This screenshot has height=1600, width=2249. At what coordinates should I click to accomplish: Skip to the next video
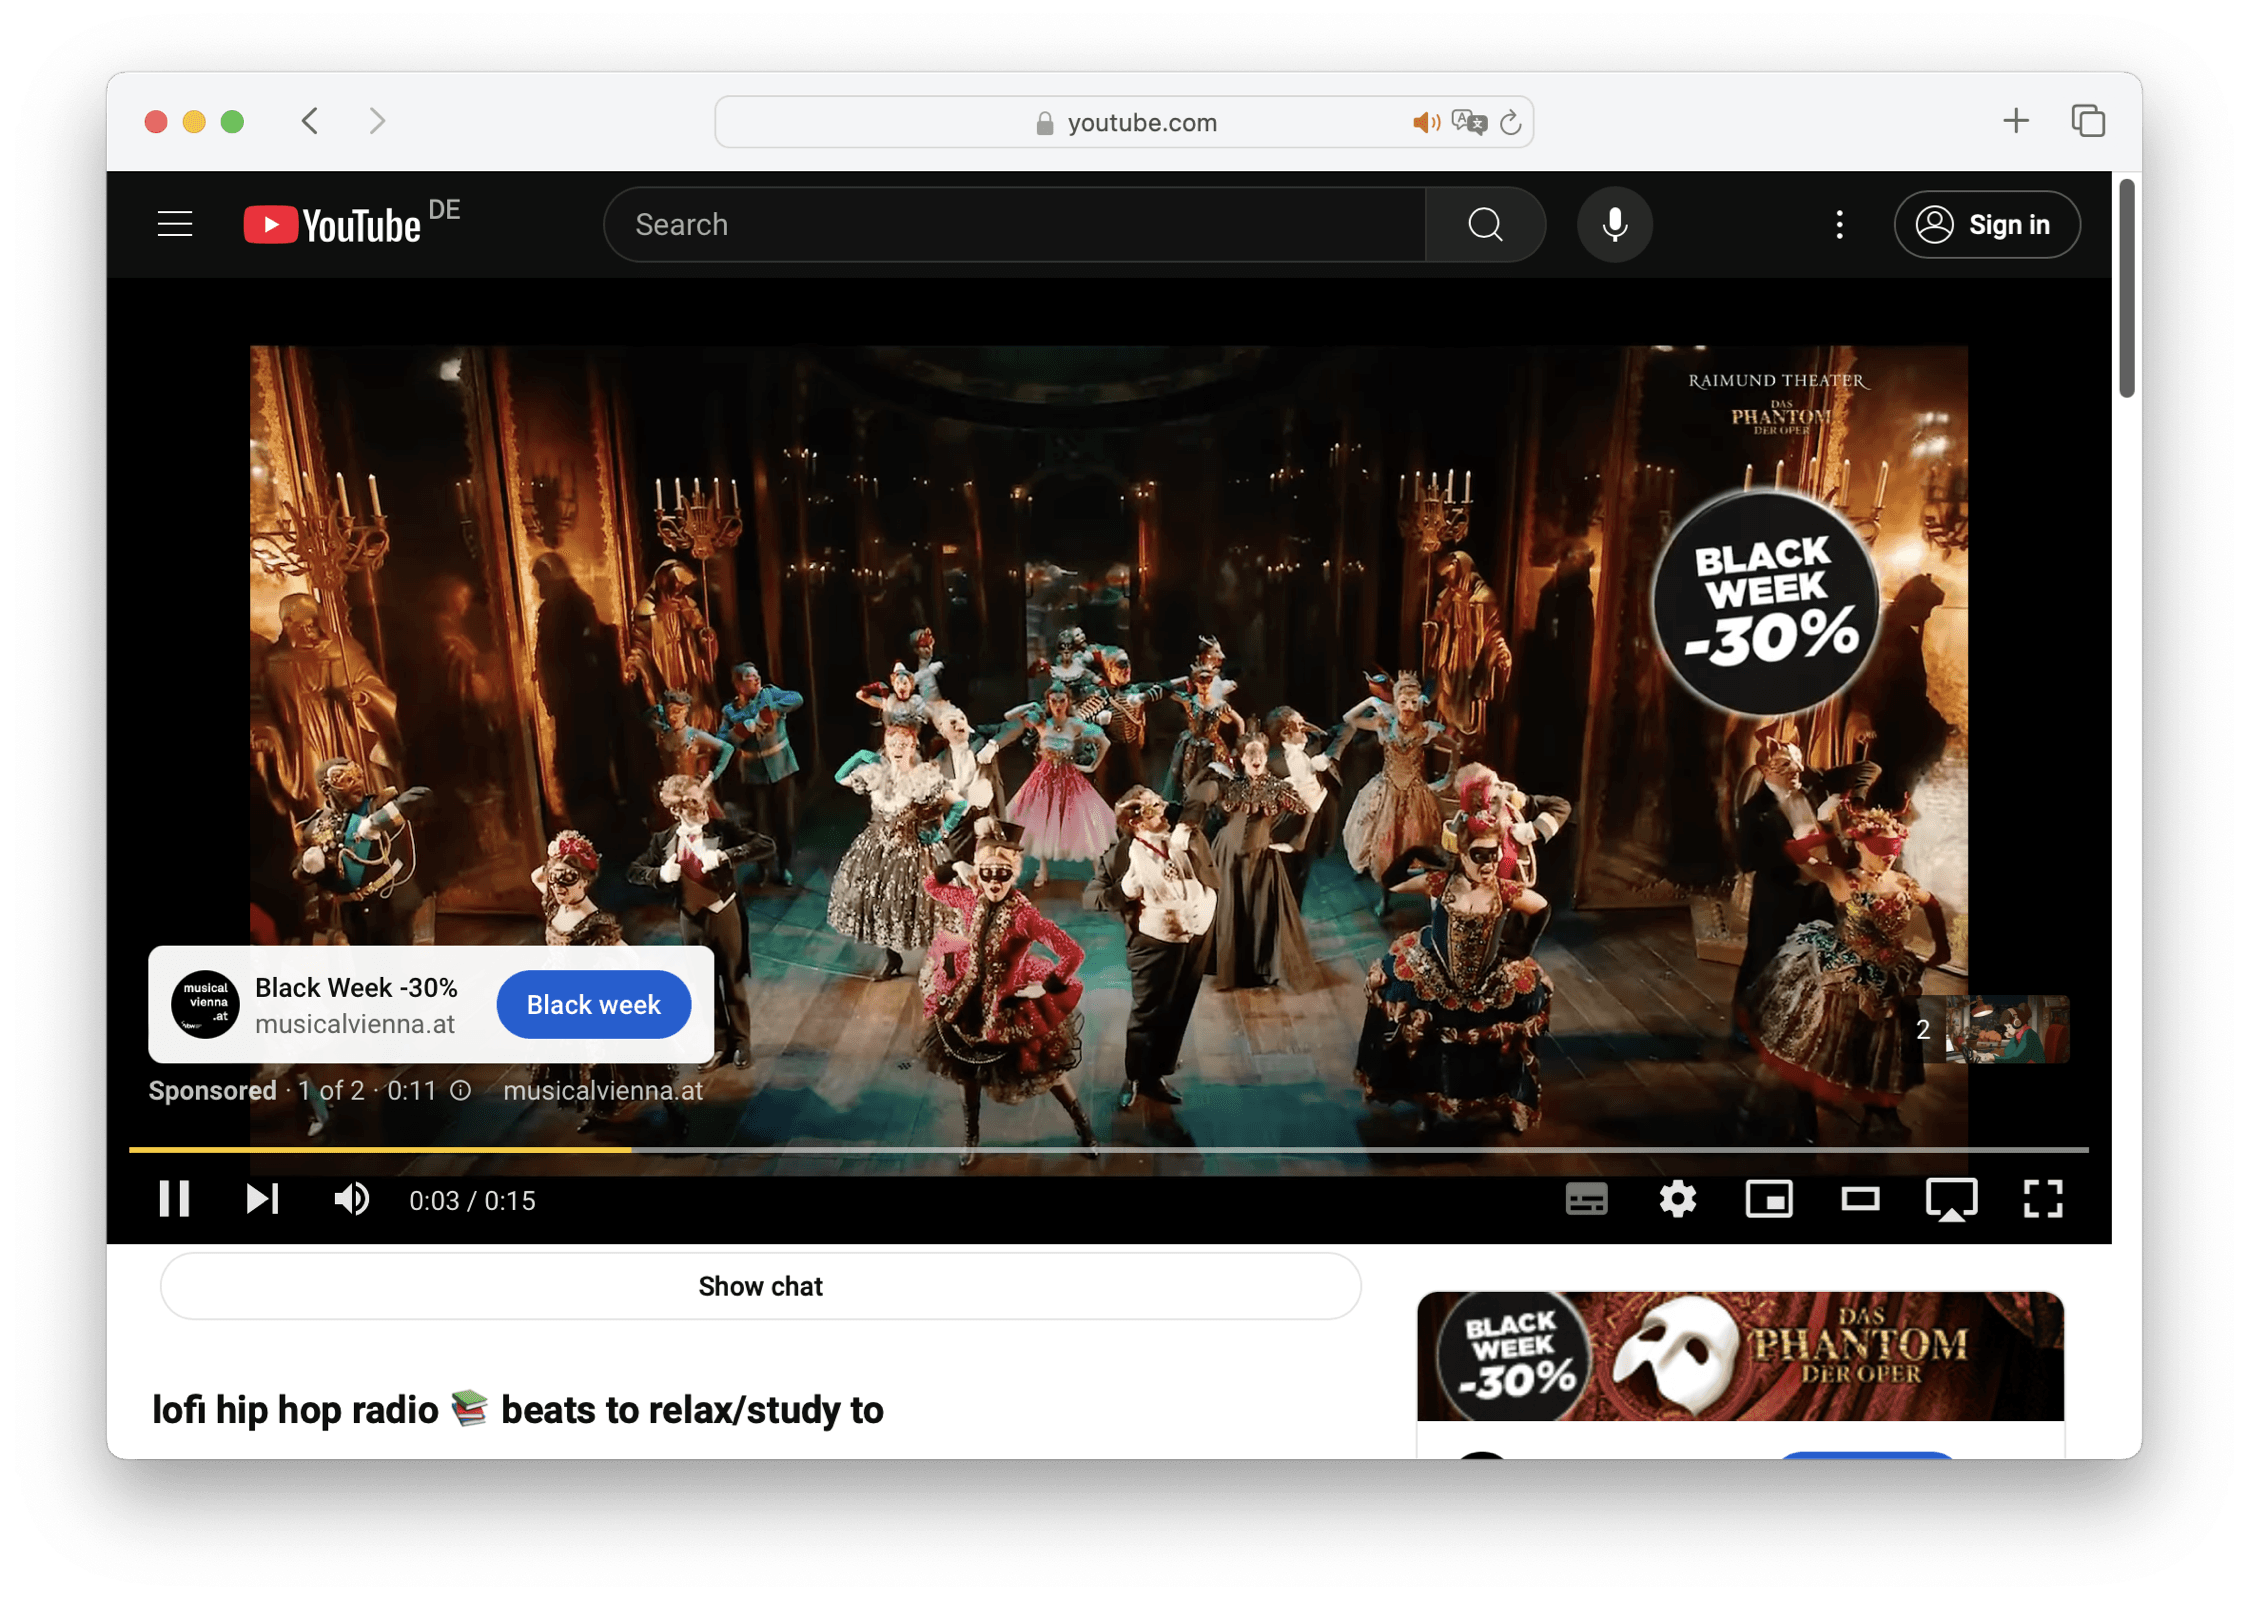click(263, 1199)
